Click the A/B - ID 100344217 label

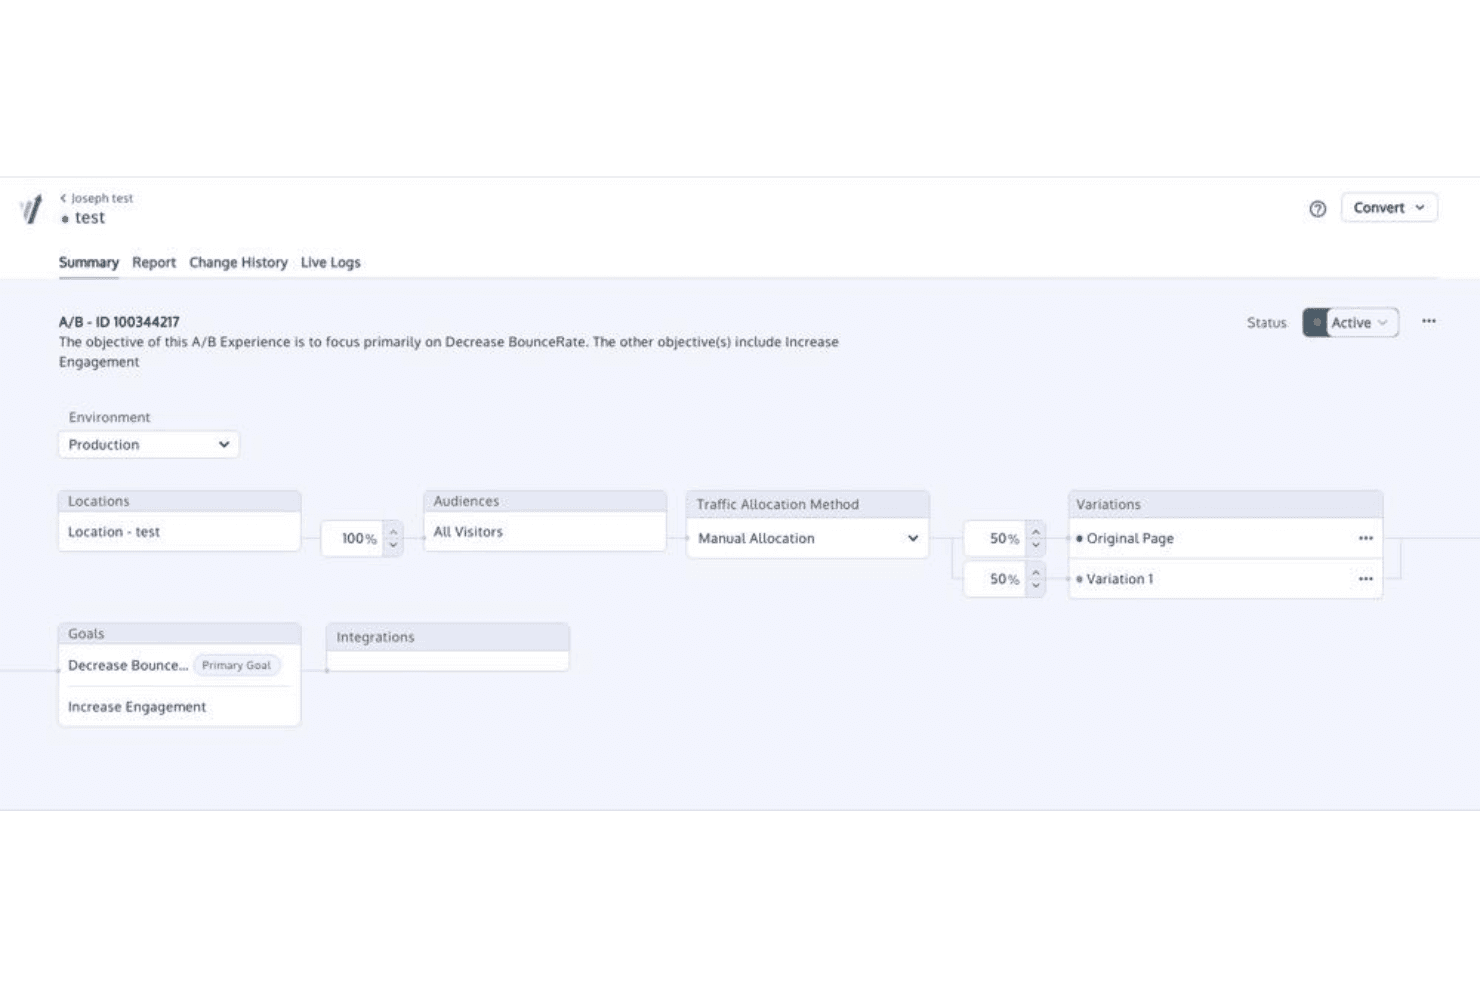coord(119,322)
